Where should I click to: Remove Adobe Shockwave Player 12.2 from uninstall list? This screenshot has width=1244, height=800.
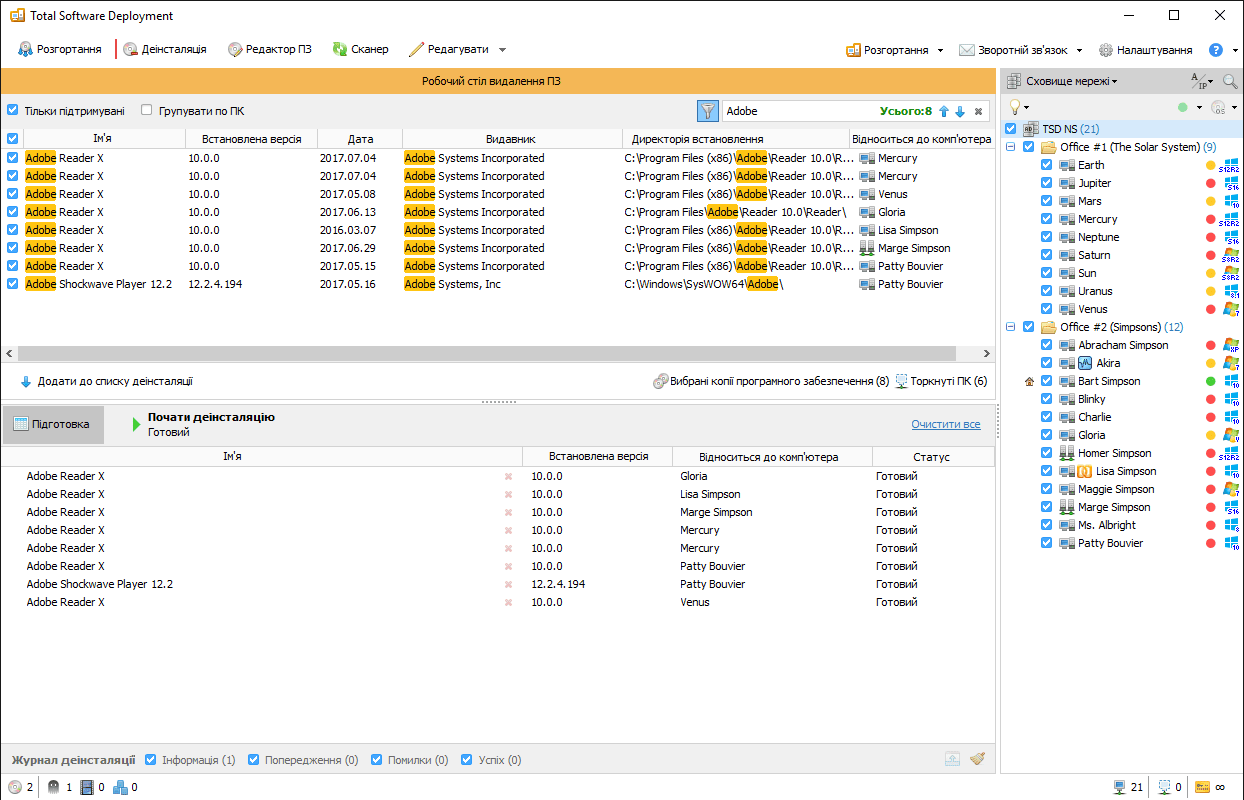coord(508,584)
